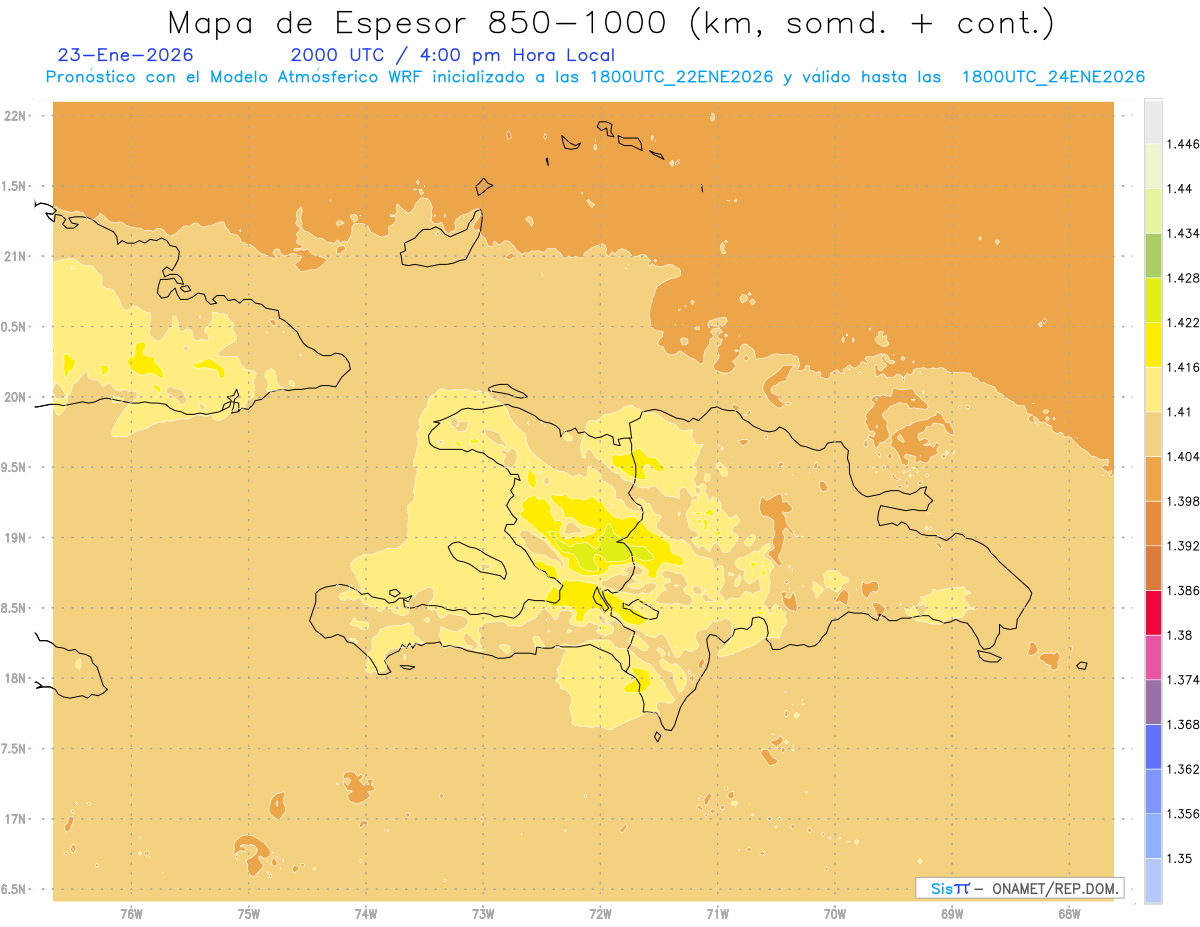Select the date label '23-Ene-2026'

(126, 56)
